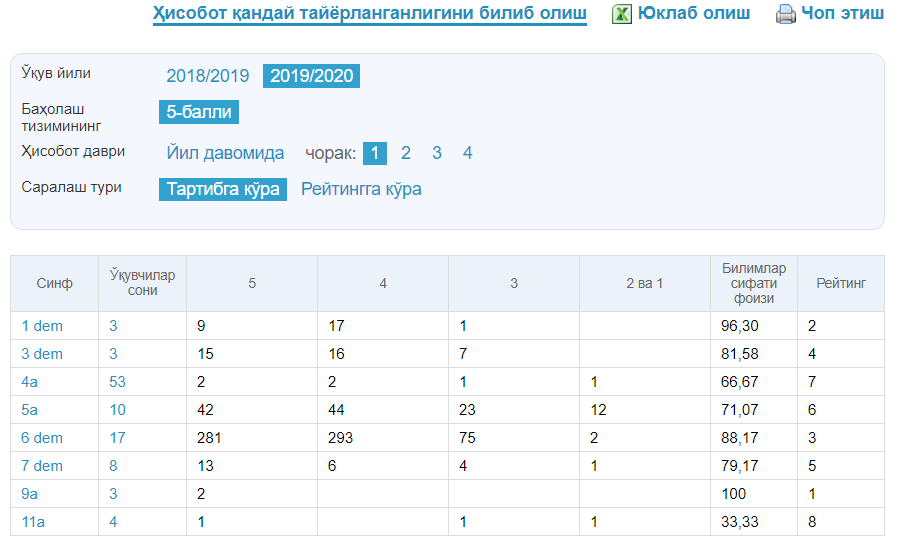Click the Юклаб олиш download link

coord(694,14)
